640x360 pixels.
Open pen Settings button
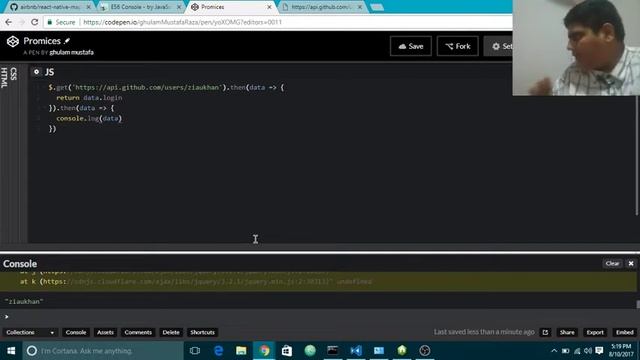click(x=498, y=46)
